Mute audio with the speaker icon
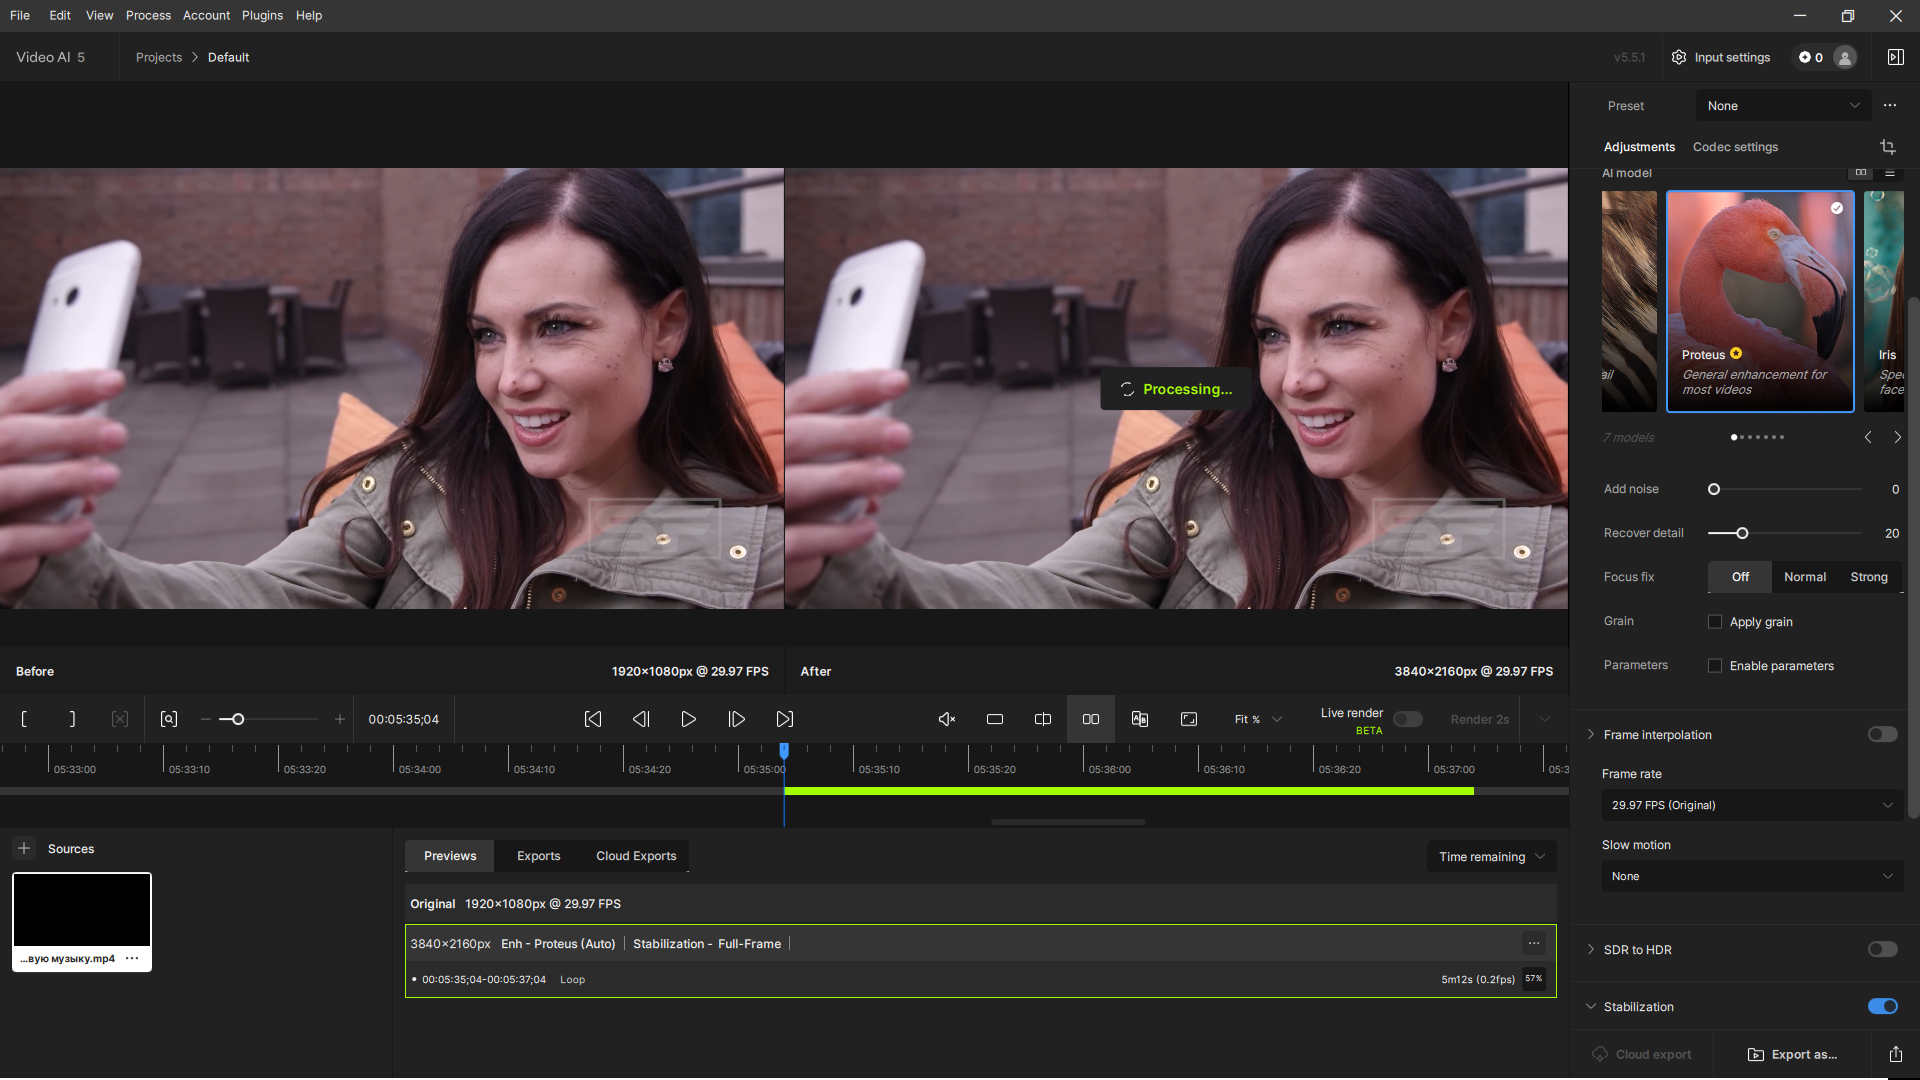The image size is (1920, 1080). (x=947, y=719)
